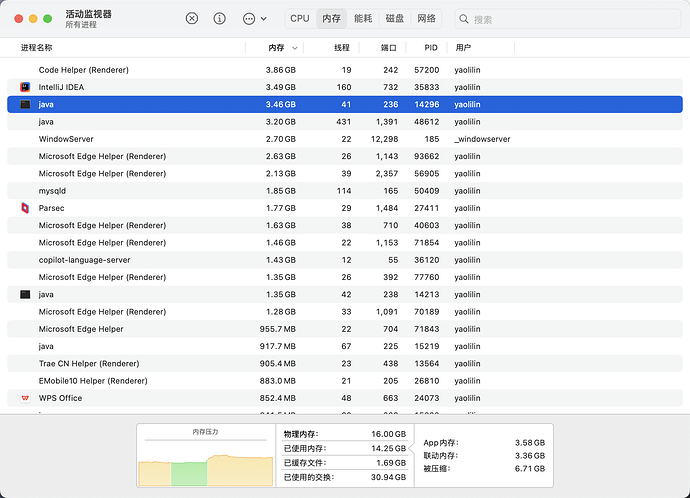The image size is (690, 498).
Task: Sort by the PID column header
Action: (431, 48)
